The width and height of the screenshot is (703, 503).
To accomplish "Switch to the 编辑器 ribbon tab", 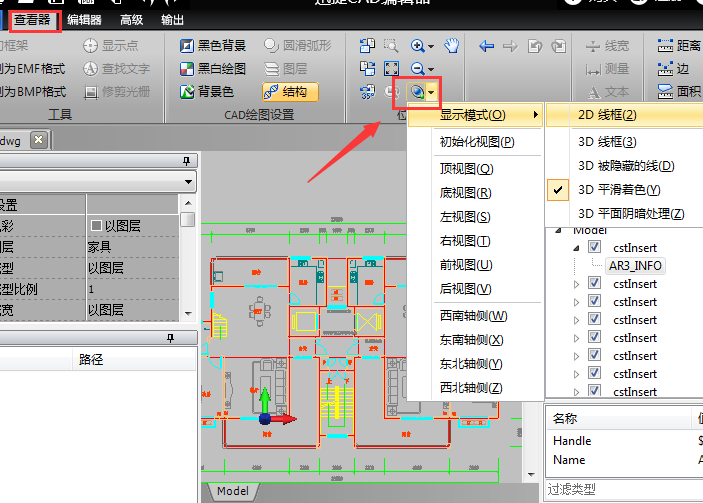I will pyautogui.click(x=84, y=18).
